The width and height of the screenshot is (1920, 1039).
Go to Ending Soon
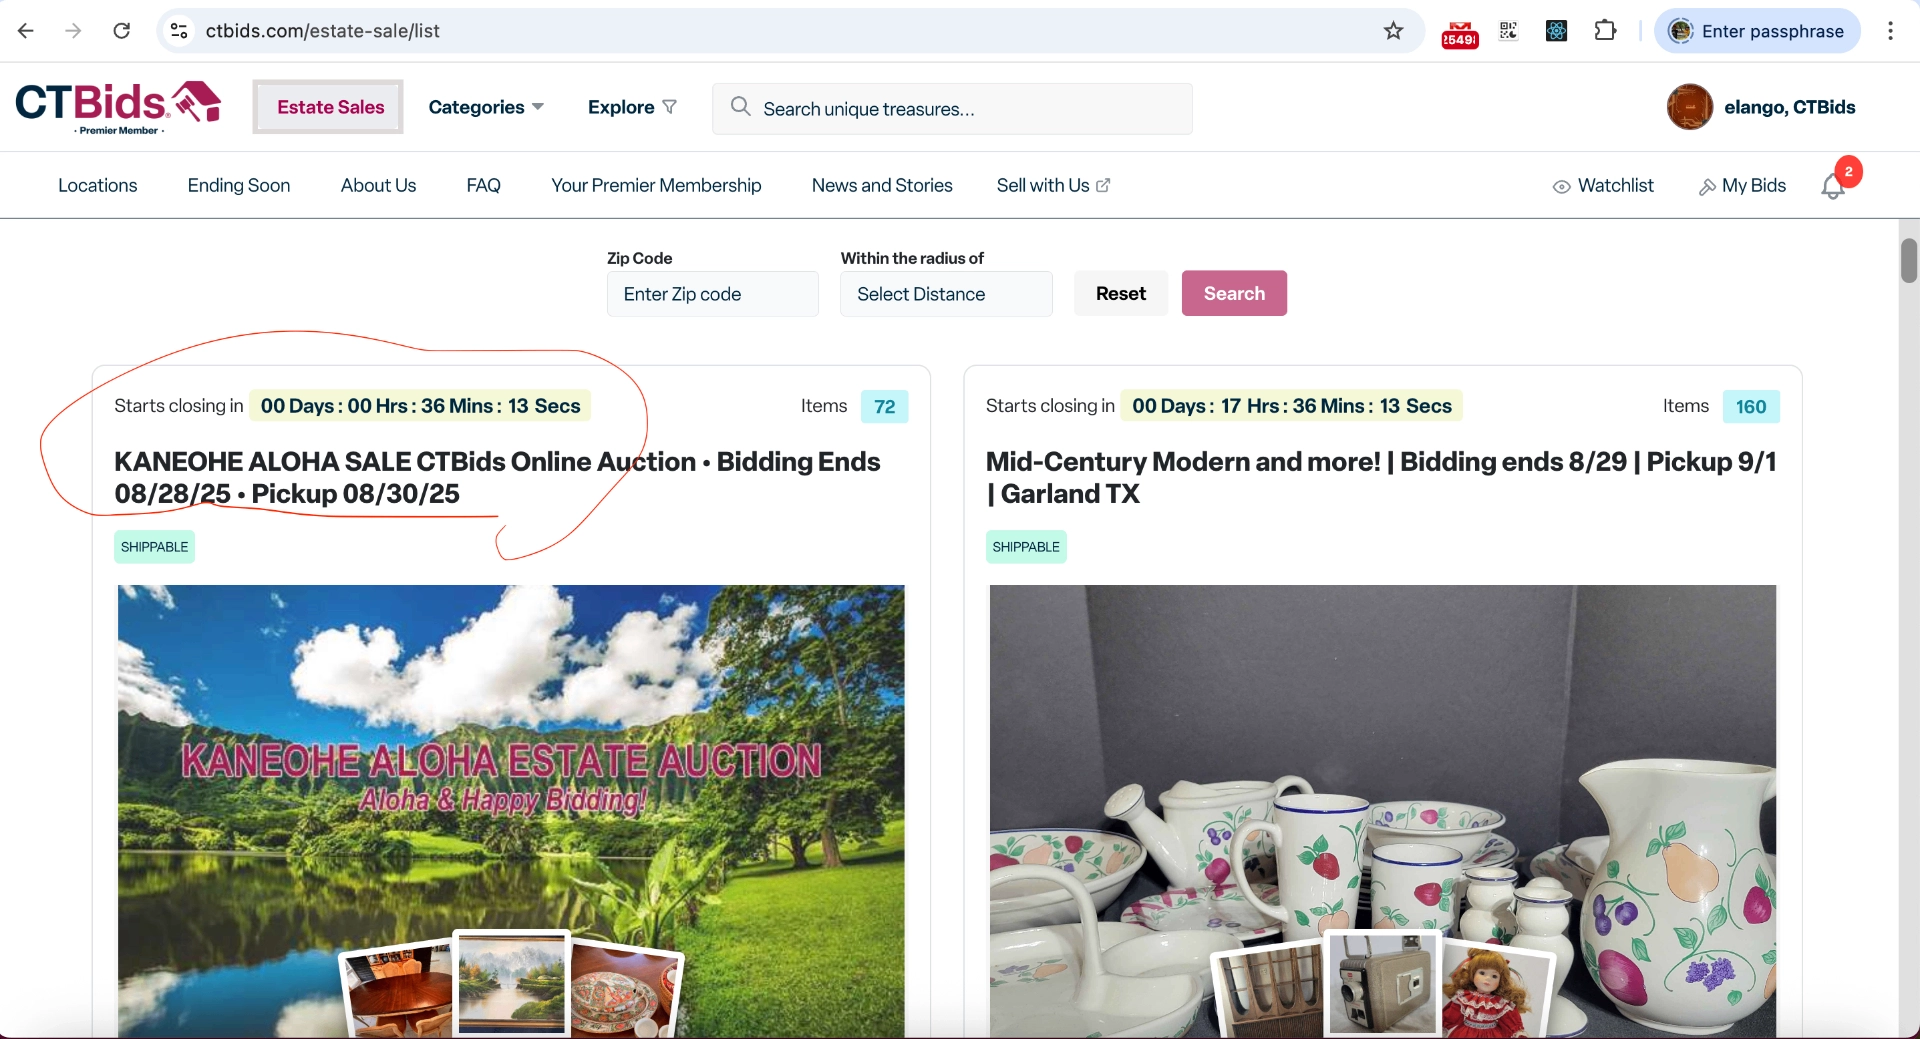pos(239,186)
